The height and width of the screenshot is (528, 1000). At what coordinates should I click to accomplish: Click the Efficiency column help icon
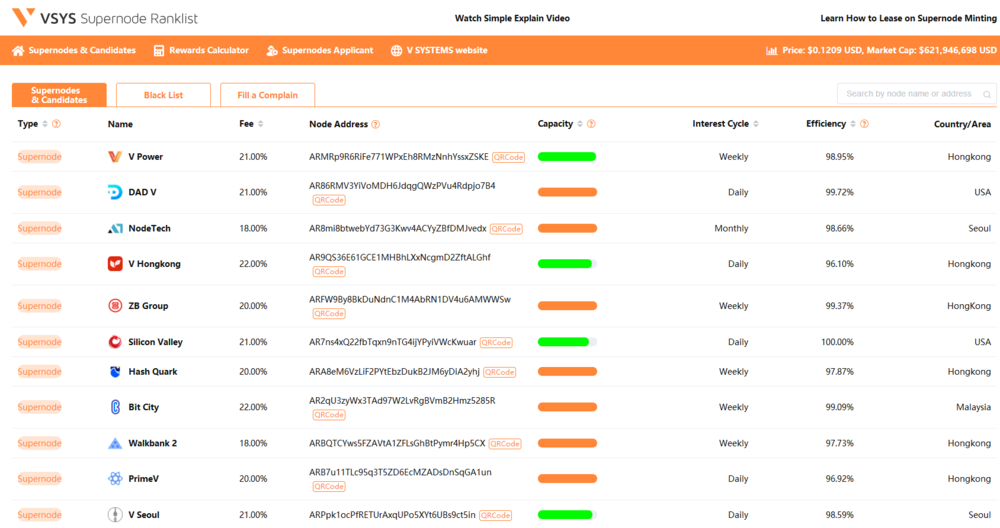click(x=864, y=124)
